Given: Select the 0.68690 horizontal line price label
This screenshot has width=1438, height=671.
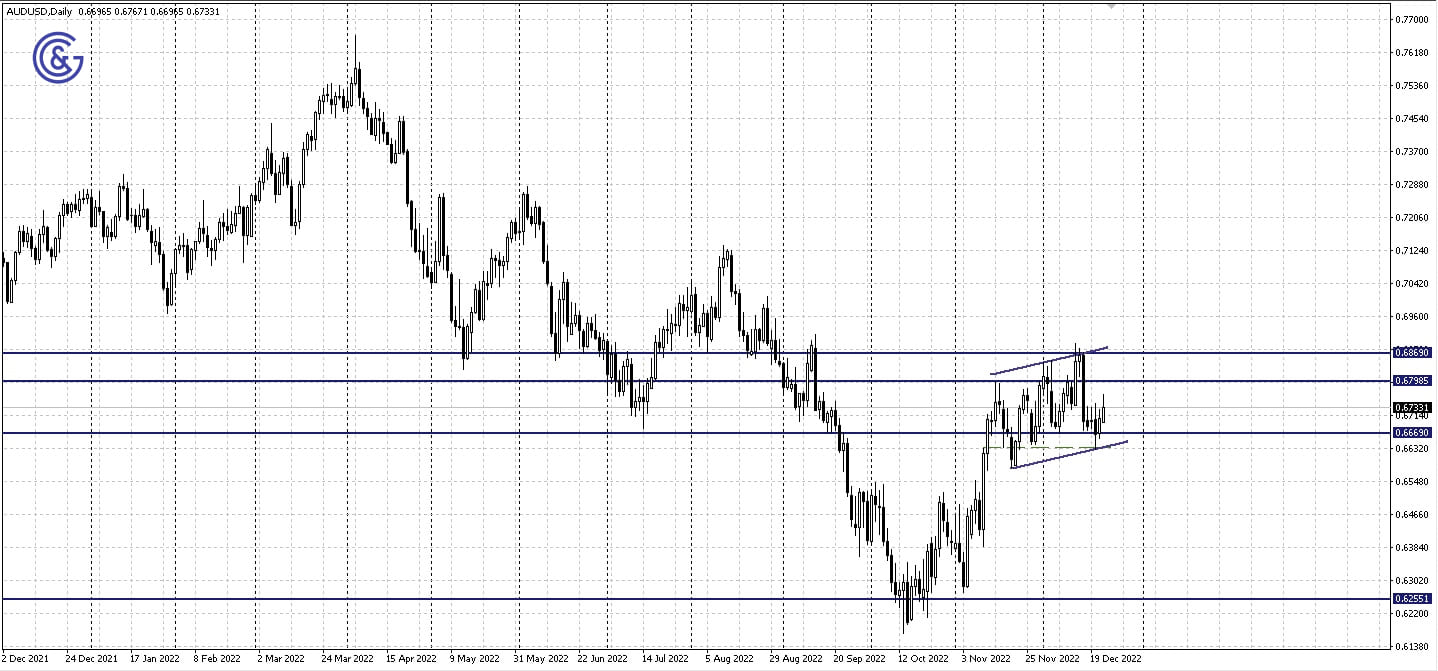Looking at the screenshot, I should click(x=1412, y=353).
